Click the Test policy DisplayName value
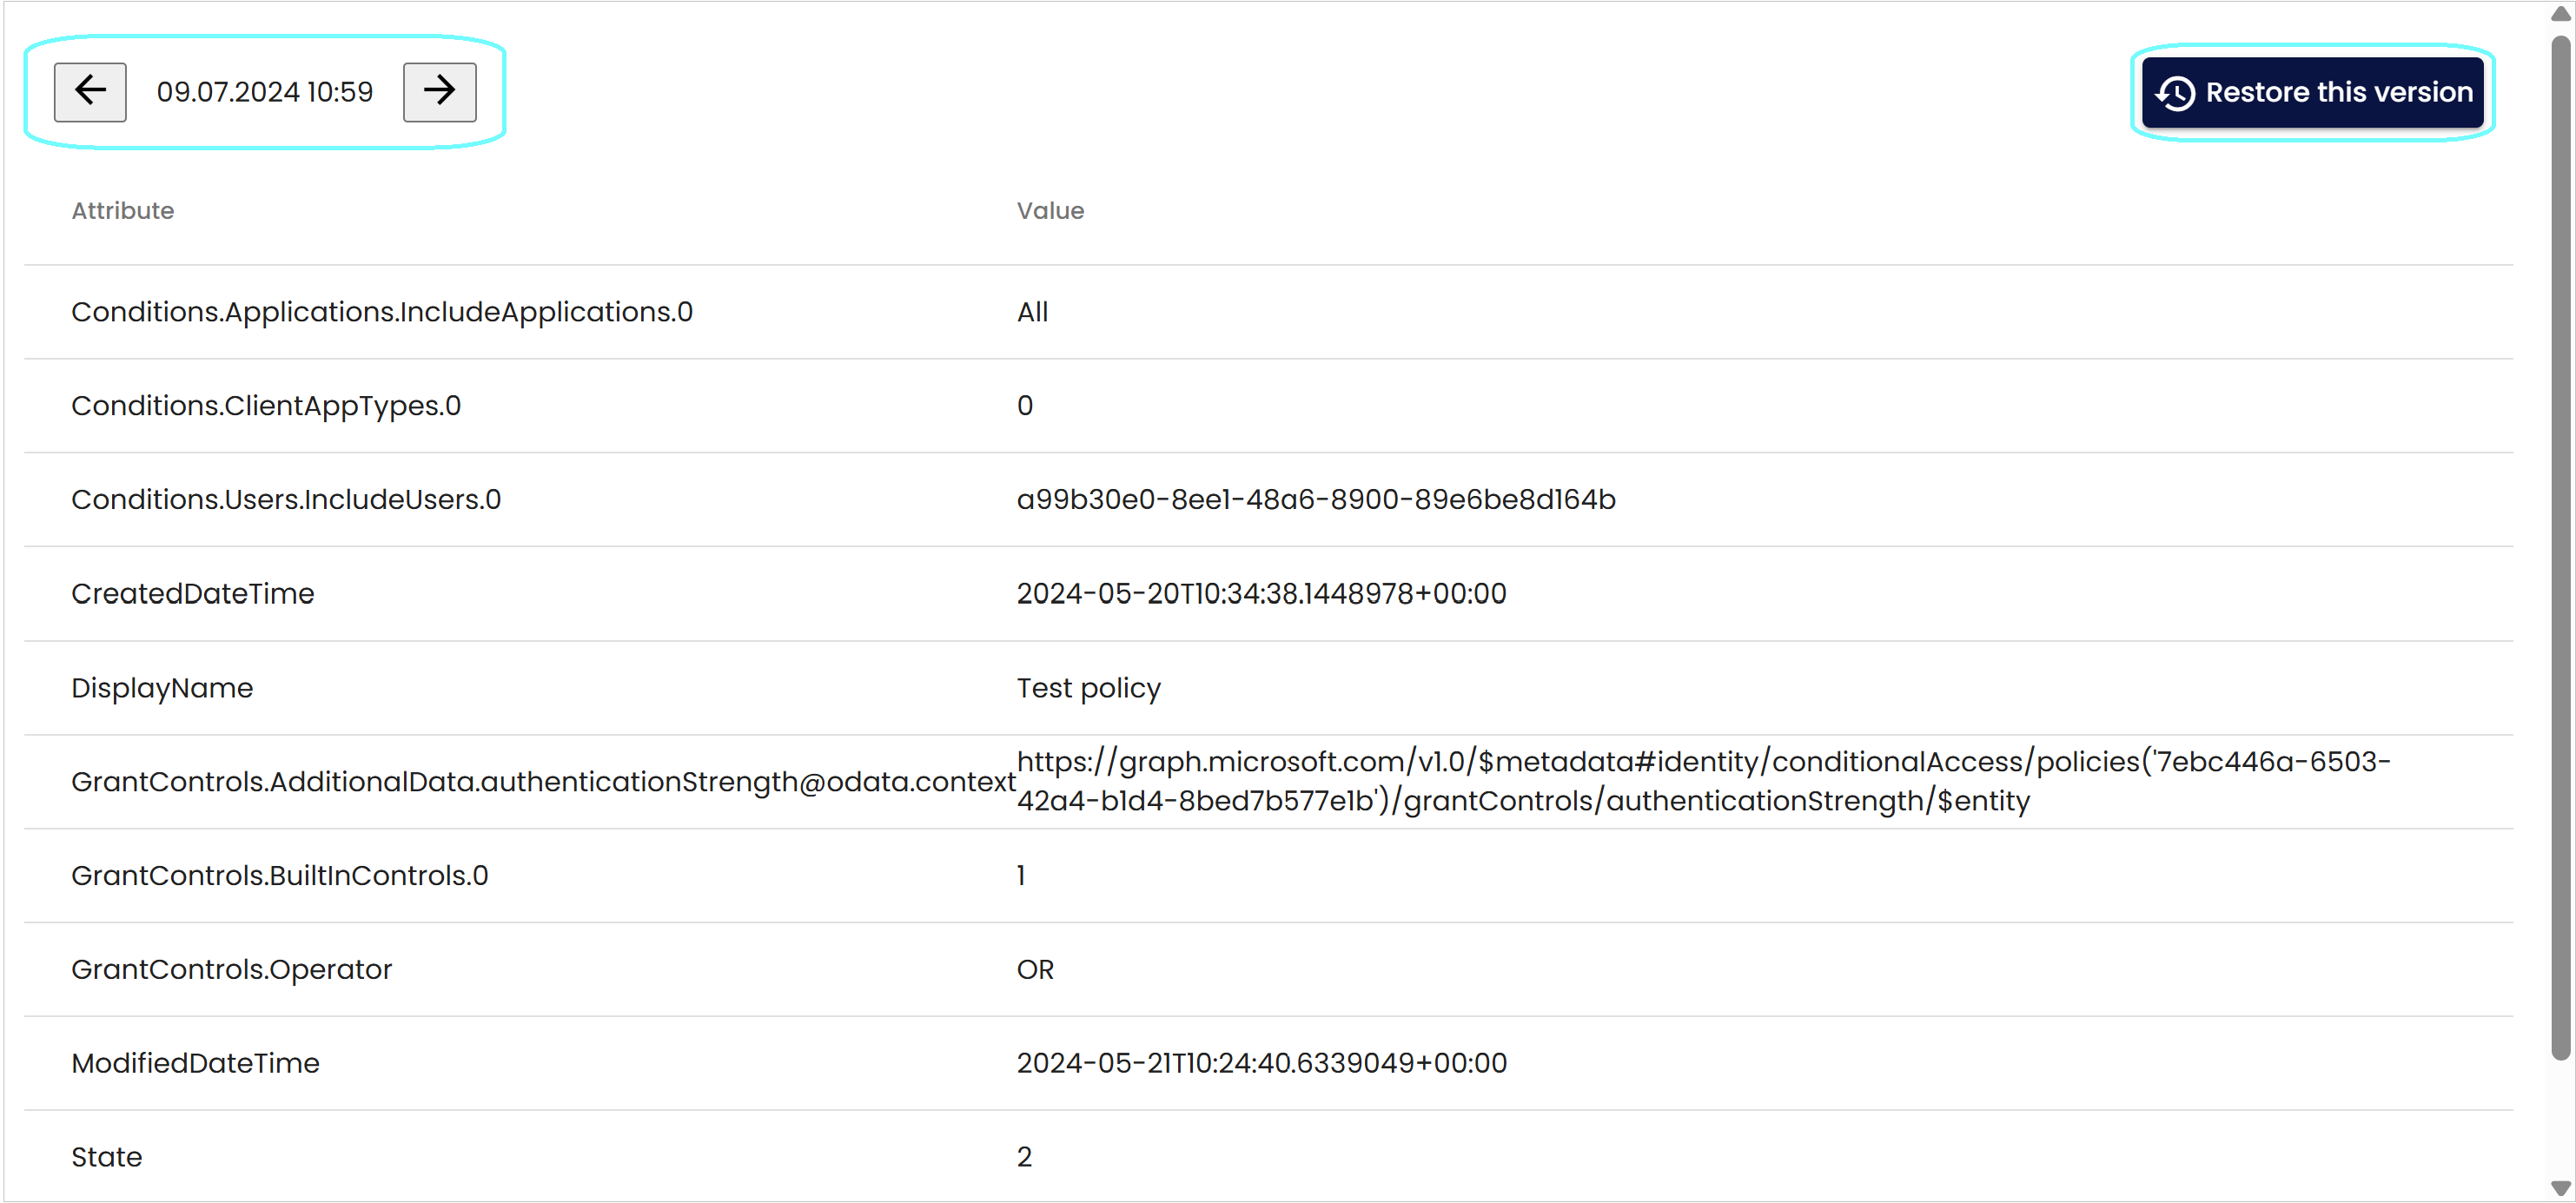2576x1203 pixels. [1088, 688]
